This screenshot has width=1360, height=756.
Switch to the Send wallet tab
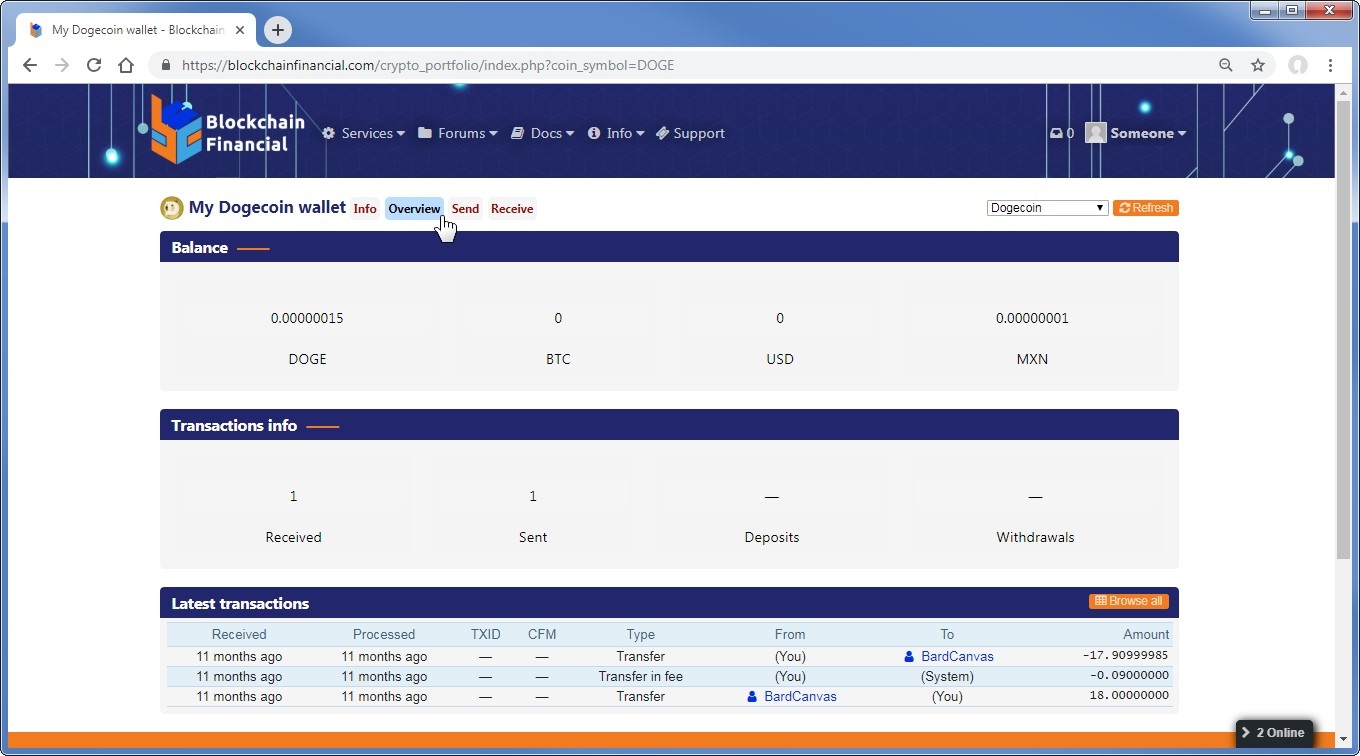tap(465, 209)
